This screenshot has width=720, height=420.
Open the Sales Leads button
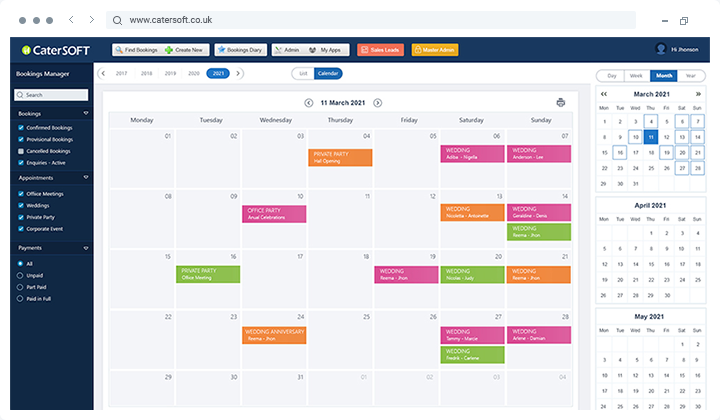click(x=381, y=49)
